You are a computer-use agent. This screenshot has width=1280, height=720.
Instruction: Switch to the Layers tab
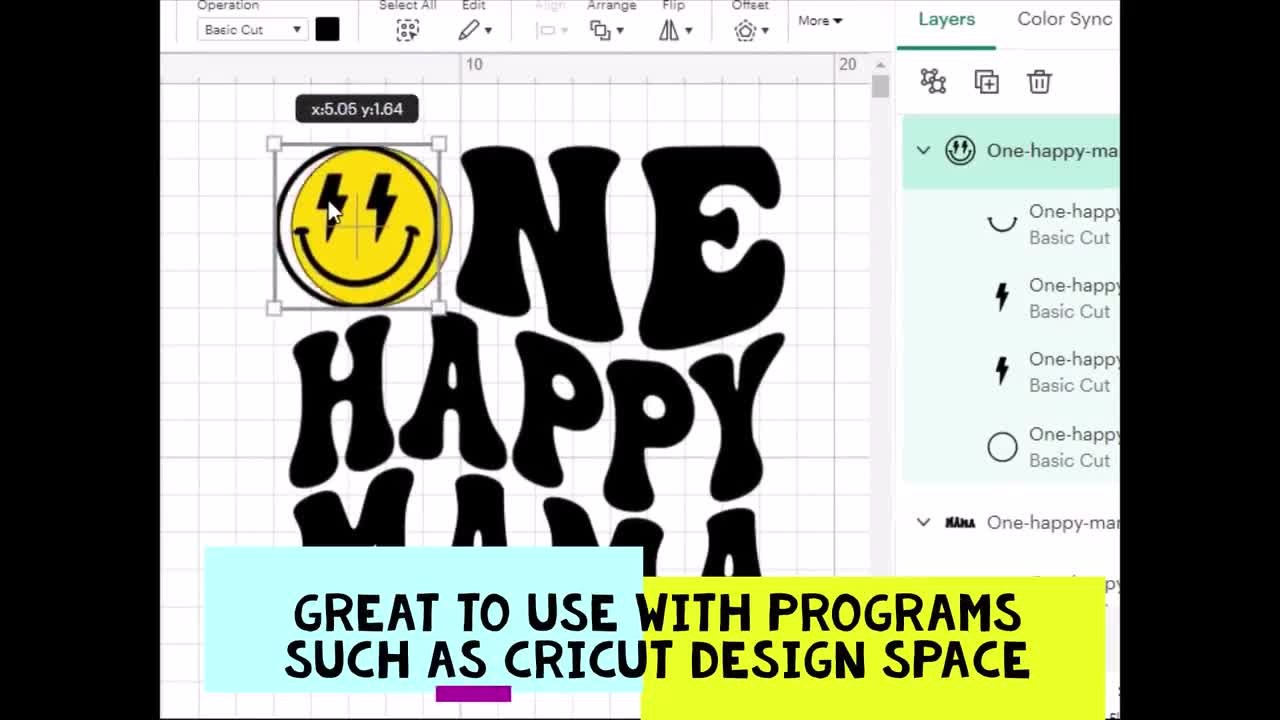(946, 19)
